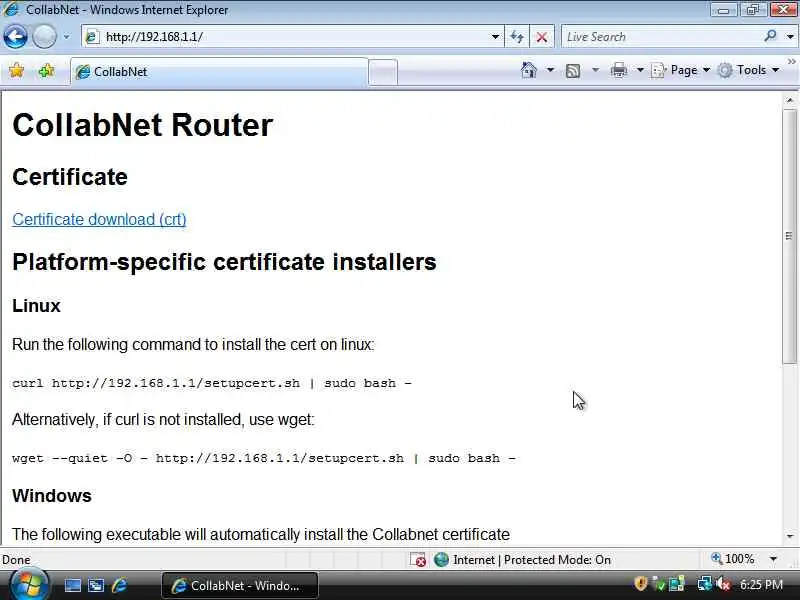Viewport: 800px width, 600px height.
Task: Click the Internet Explorer title bar icon
Action: click(x=10, y=9)
